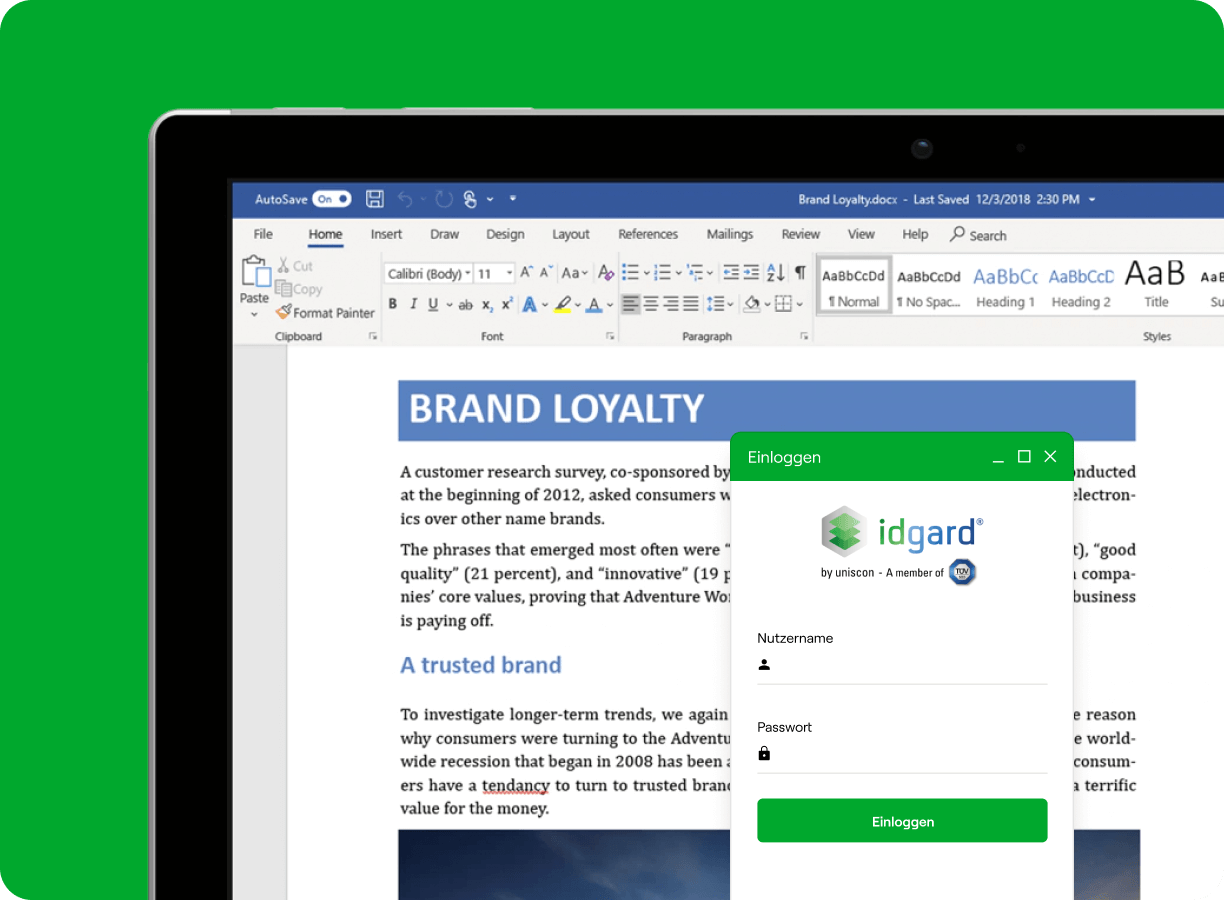Apply italic formatting

[x=414, y=301]
